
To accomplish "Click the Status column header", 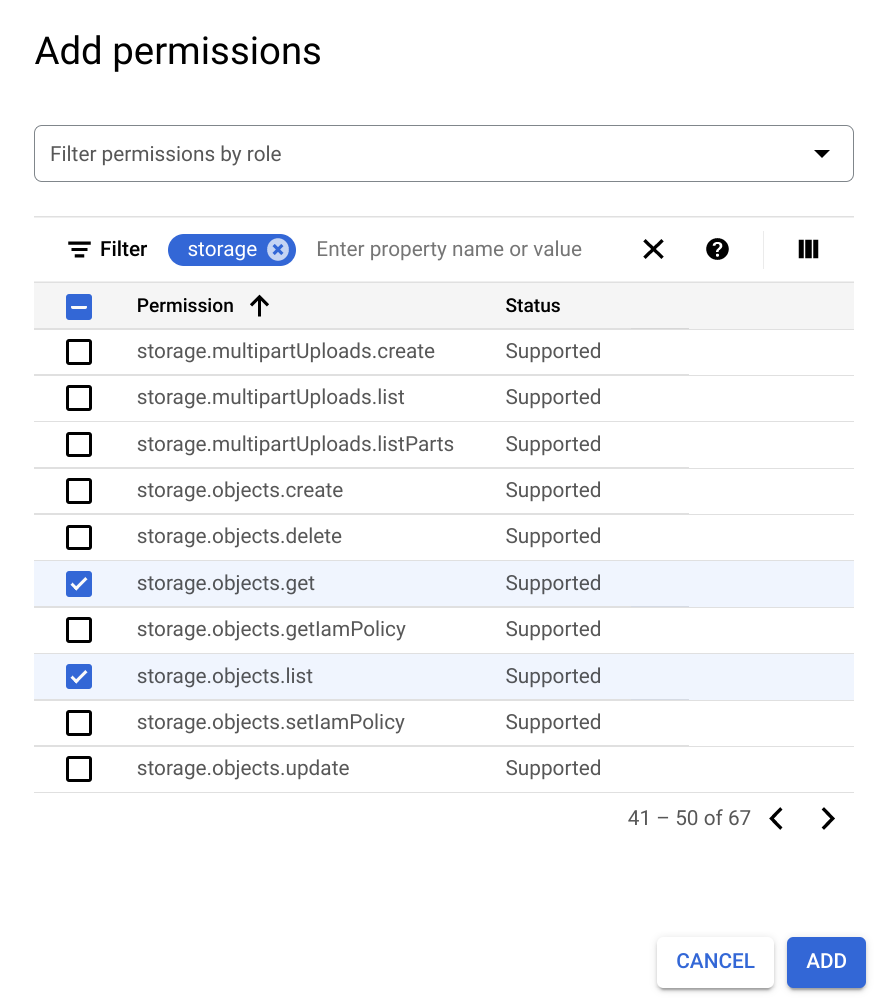I will tap(532, 306).
